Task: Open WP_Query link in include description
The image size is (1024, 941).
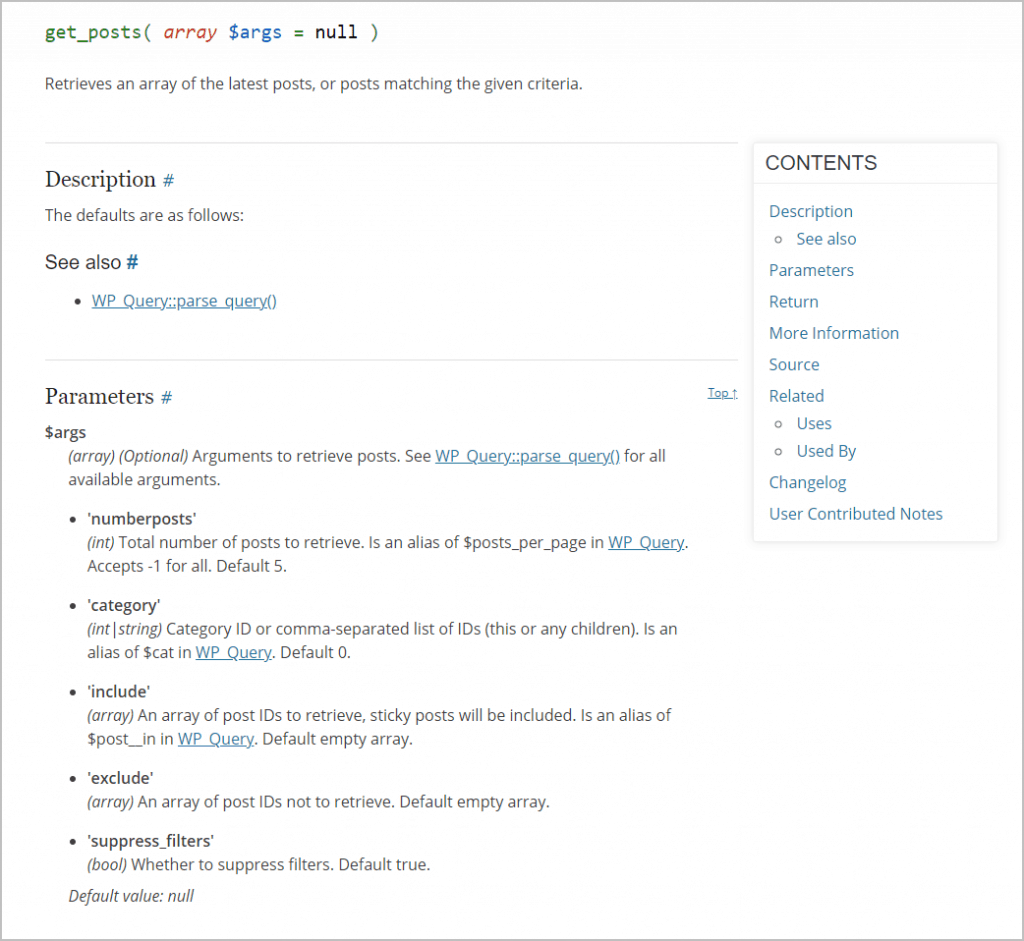Action: coord(216,739)
